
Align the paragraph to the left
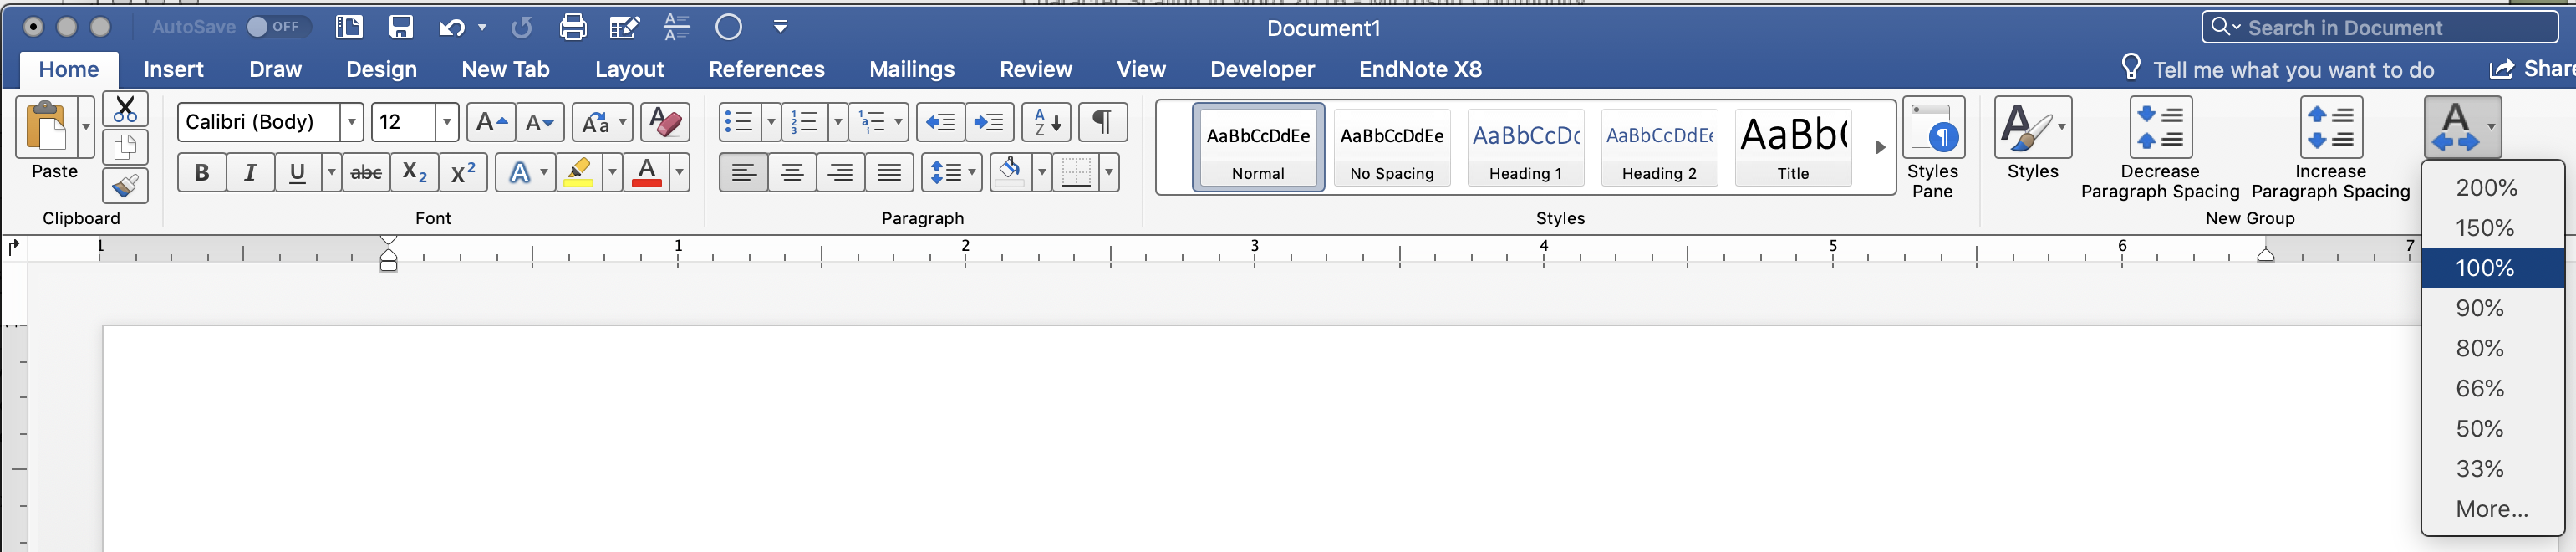743,173
